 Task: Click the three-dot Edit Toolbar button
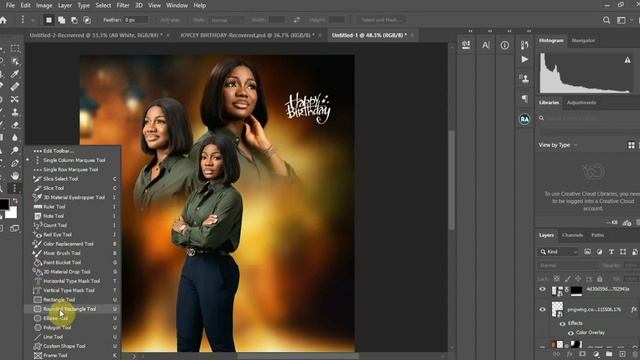15,188
